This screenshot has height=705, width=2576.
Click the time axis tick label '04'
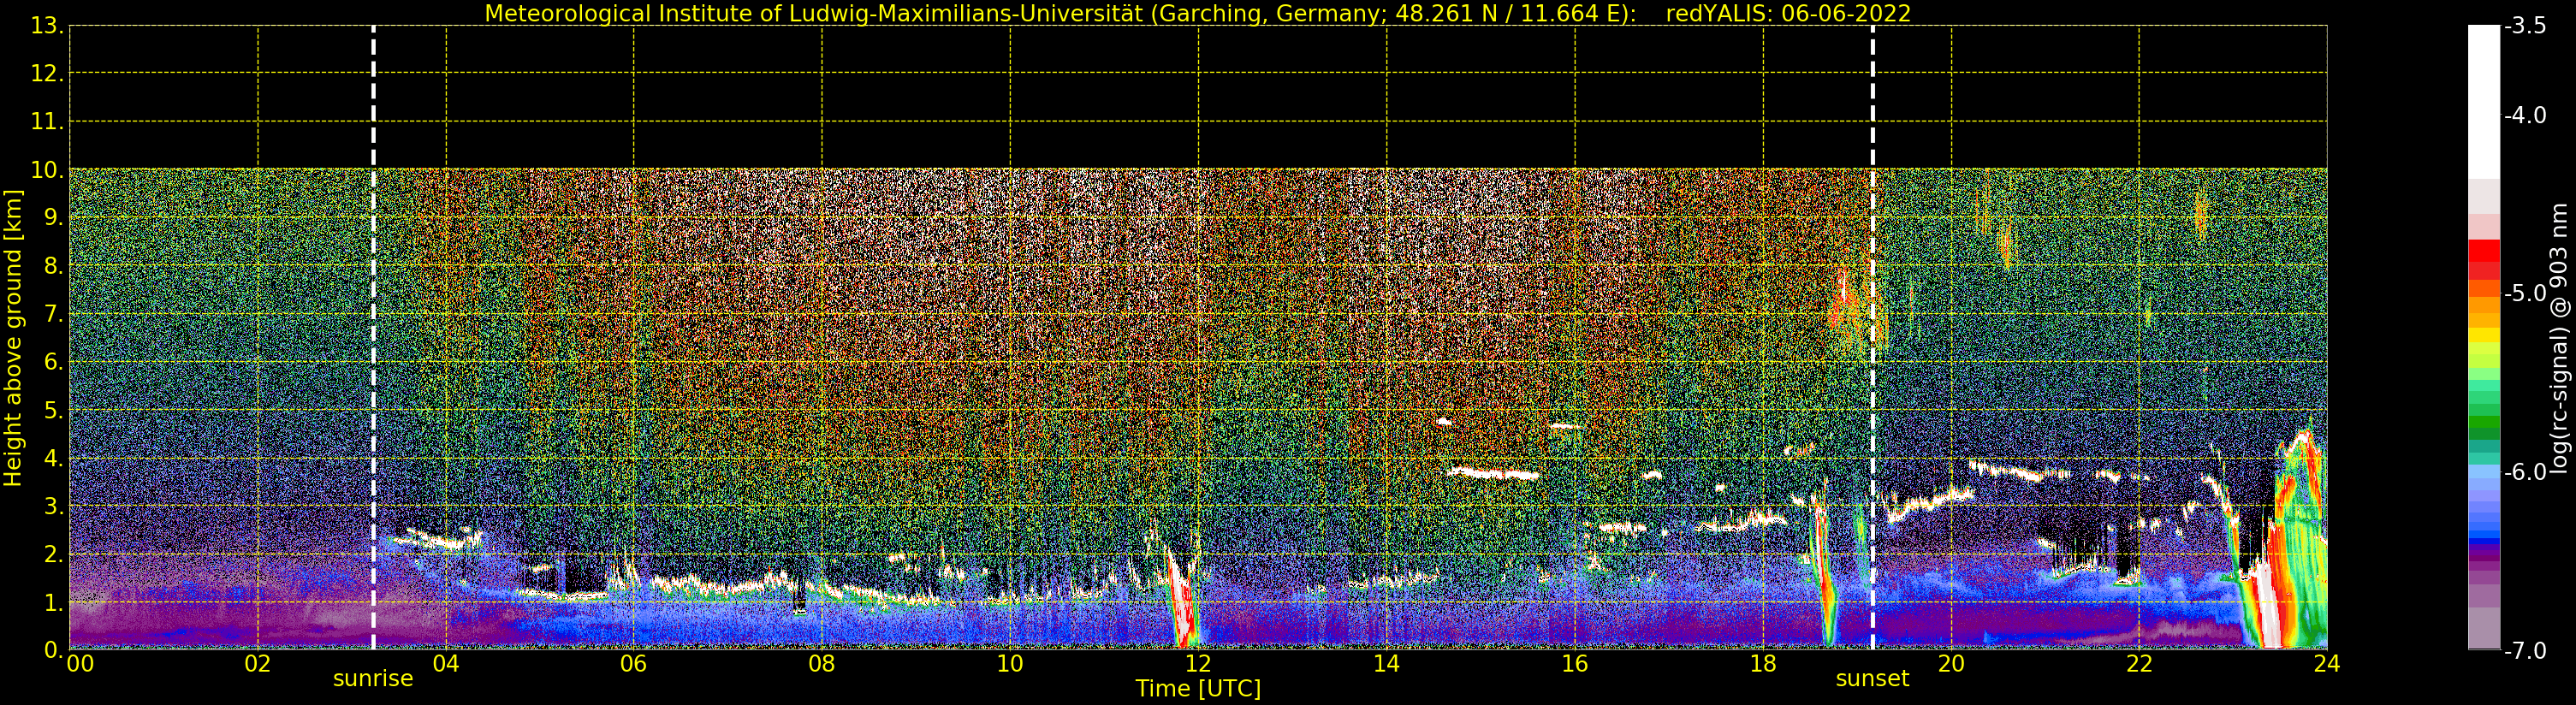tap(446, 664)
